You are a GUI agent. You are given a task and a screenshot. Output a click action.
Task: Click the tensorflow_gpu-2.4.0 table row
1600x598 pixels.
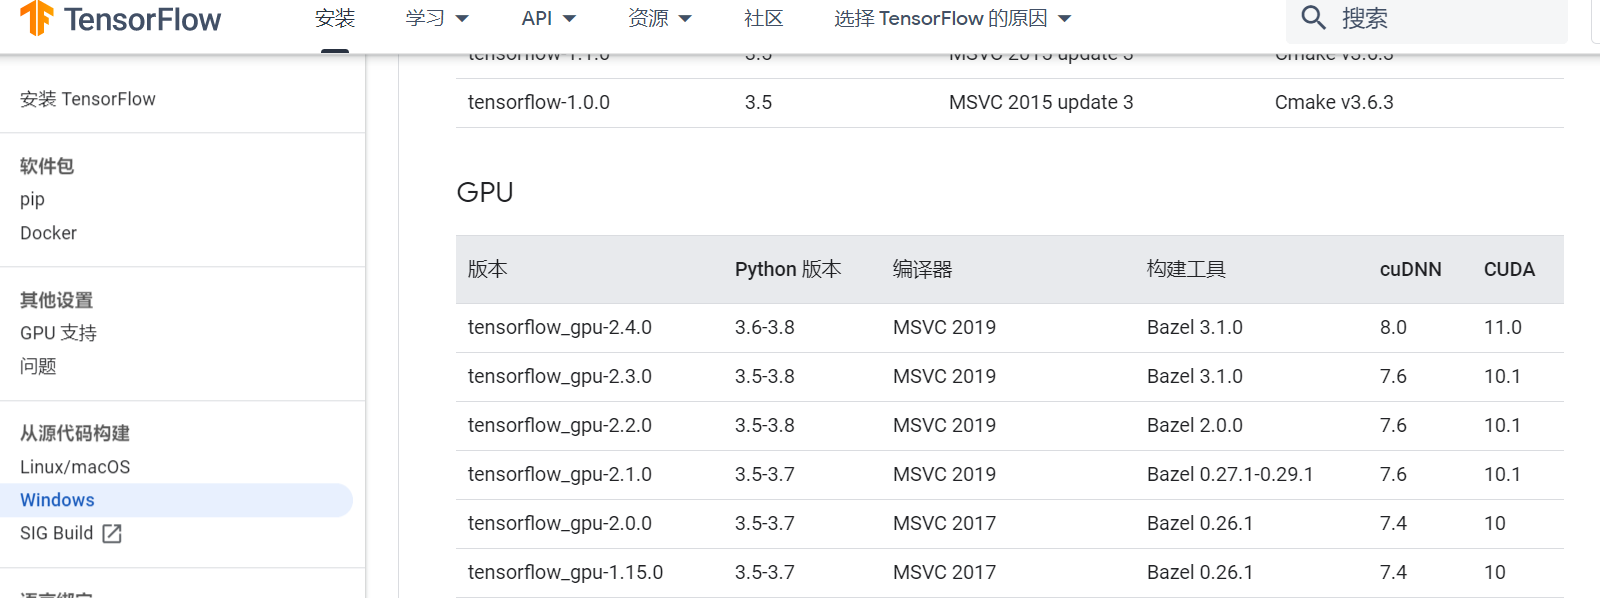tap(560, 328)
